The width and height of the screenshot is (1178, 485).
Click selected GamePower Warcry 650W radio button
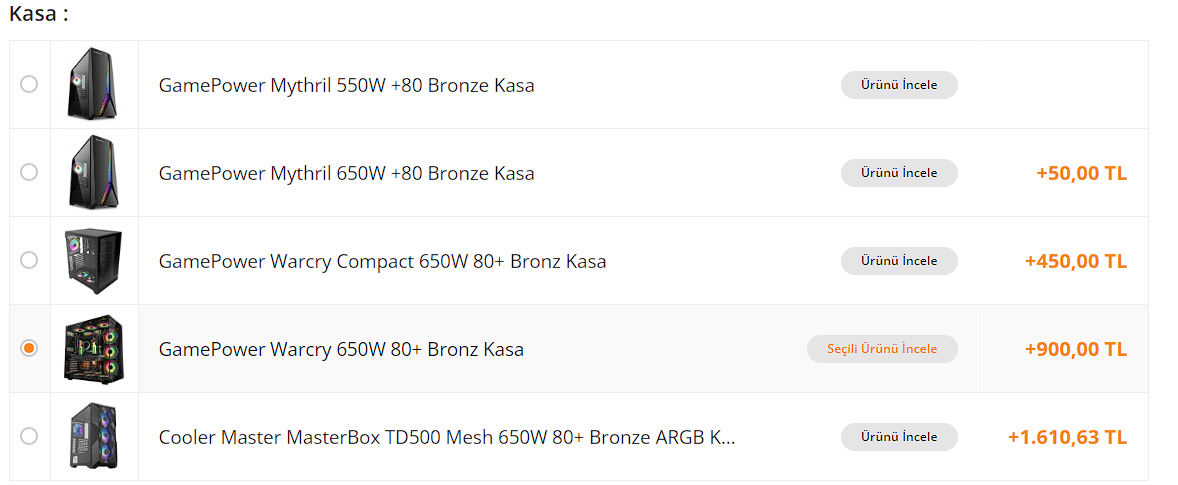(x=29, y=348)
